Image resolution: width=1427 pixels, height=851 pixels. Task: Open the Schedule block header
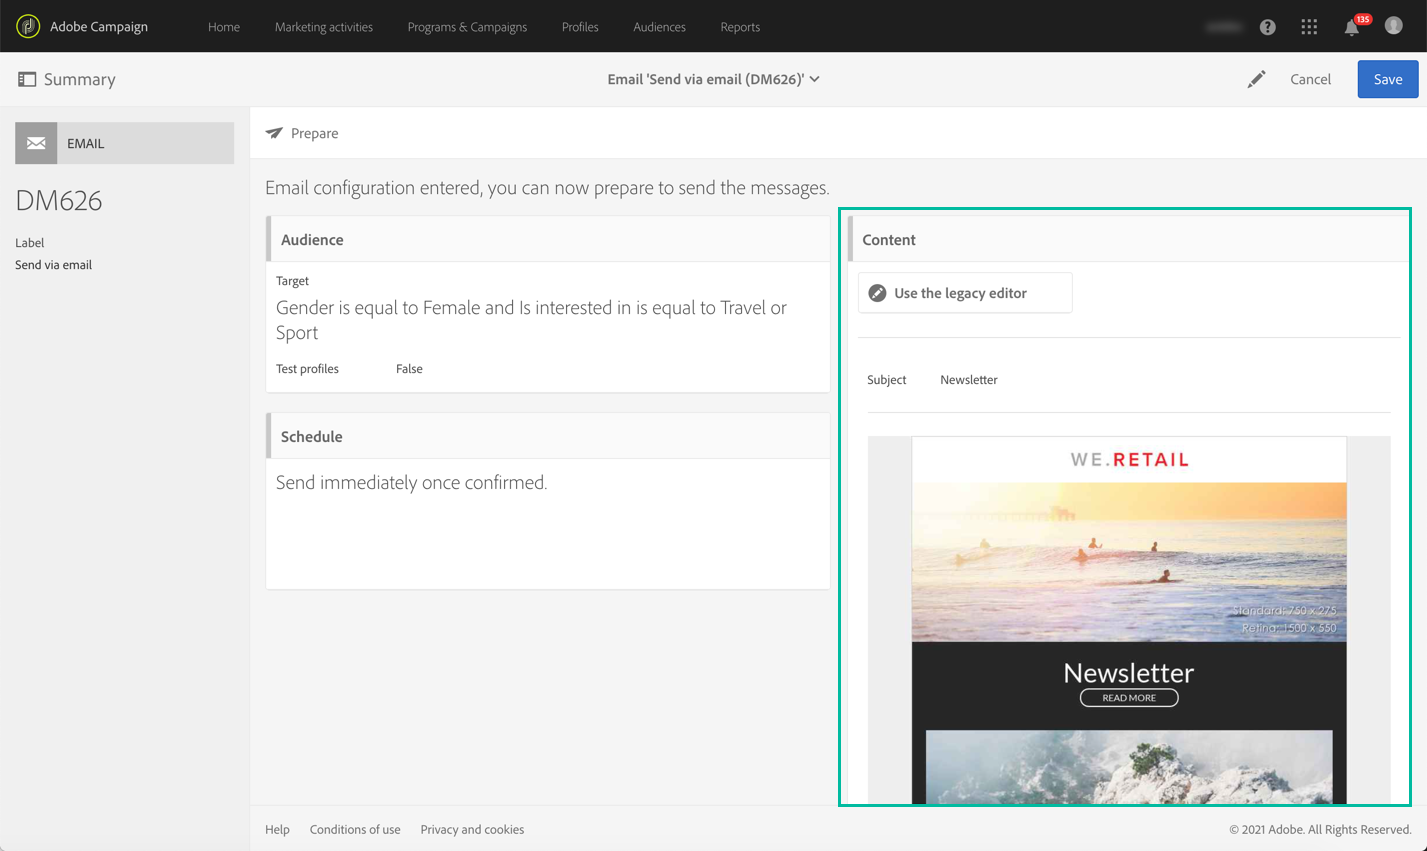click(x=548, y=437)
